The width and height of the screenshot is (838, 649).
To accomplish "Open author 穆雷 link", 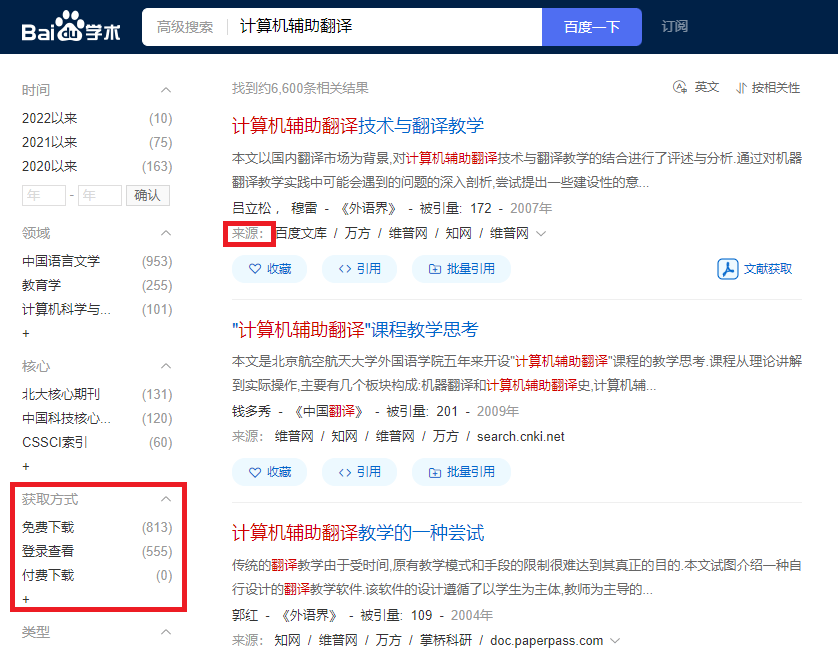I will [x=304, y=208].
